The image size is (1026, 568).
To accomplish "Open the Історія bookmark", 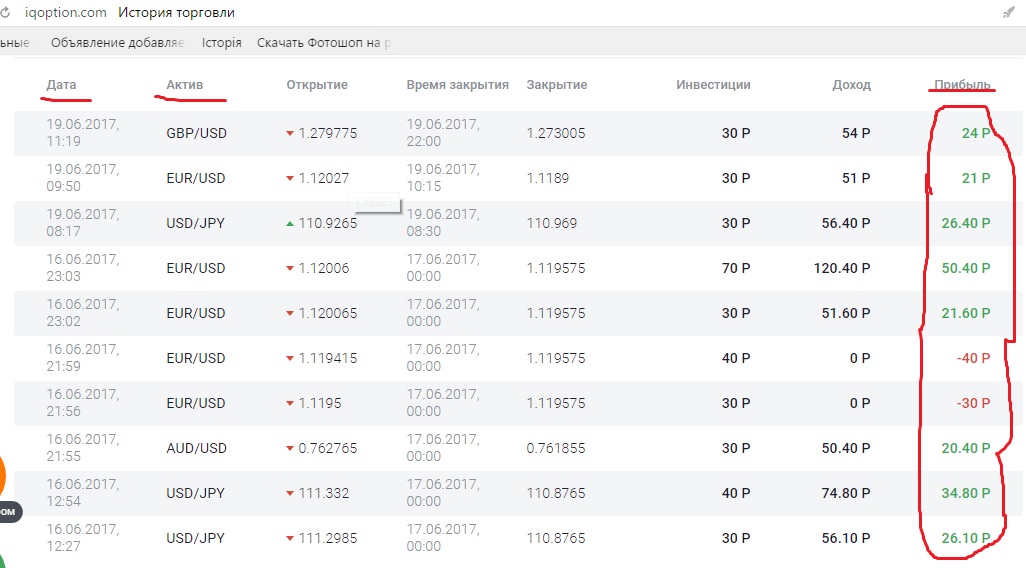I will coord(221,43).
